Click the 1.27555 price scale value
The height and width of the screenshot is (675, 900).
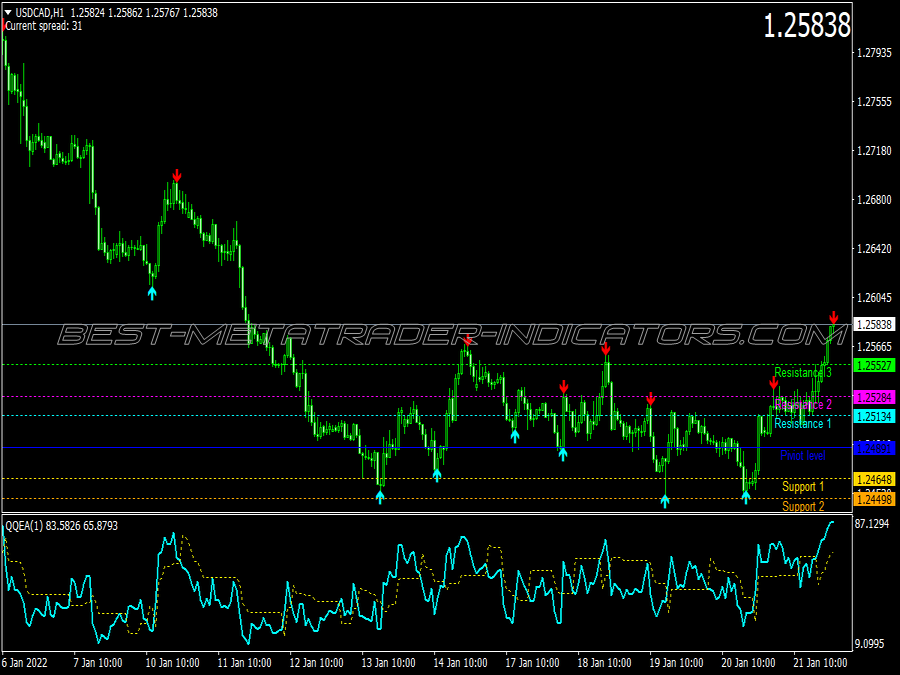[874, 102]
